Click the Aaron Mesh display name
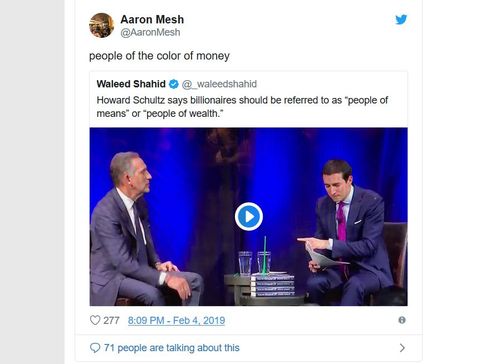500x364 pixels. (152, 19)
